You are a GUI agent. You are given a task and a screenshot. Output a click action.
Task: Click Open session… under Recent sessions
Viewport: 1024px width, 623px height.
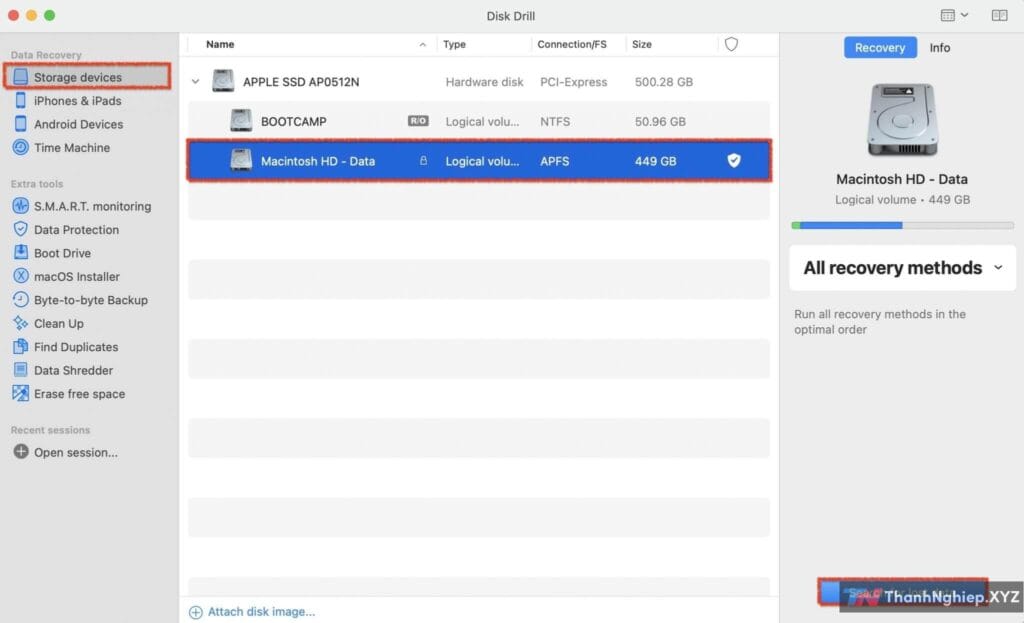point(75,453)
